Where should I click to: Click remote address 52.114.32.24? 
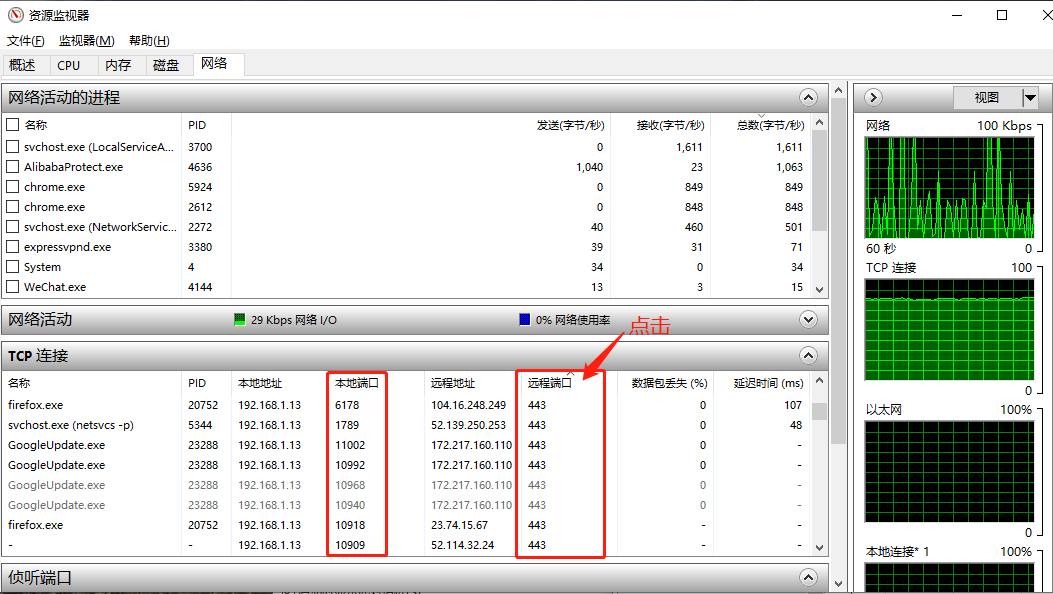[x=462, y=545]
